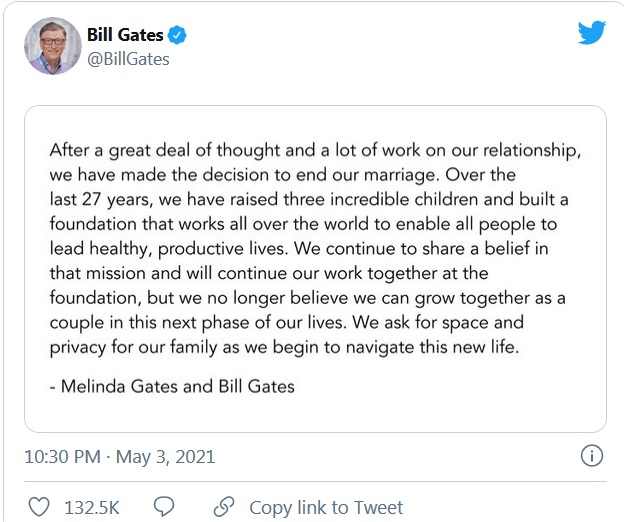Image resolution: width=624 pixels, height=522 pixels.
Task: Click the reply speech bubble icon
Action: (x=164, y=506)
